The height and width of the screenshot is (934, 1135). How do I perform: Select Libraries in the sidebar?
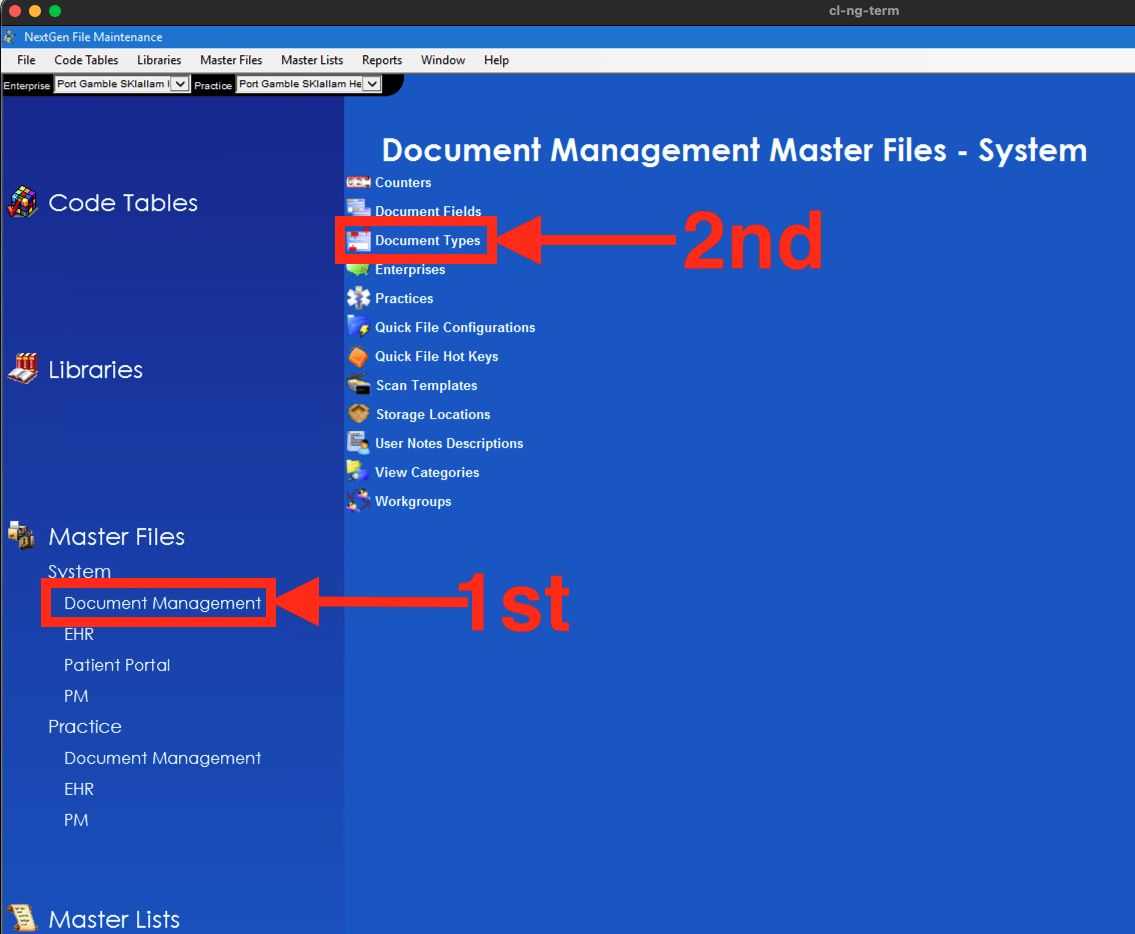(x=96, y=369)
